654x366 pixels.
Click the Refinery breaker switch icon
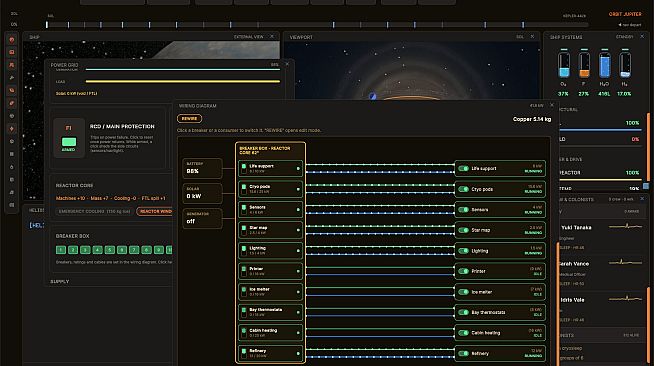point(244,353)
